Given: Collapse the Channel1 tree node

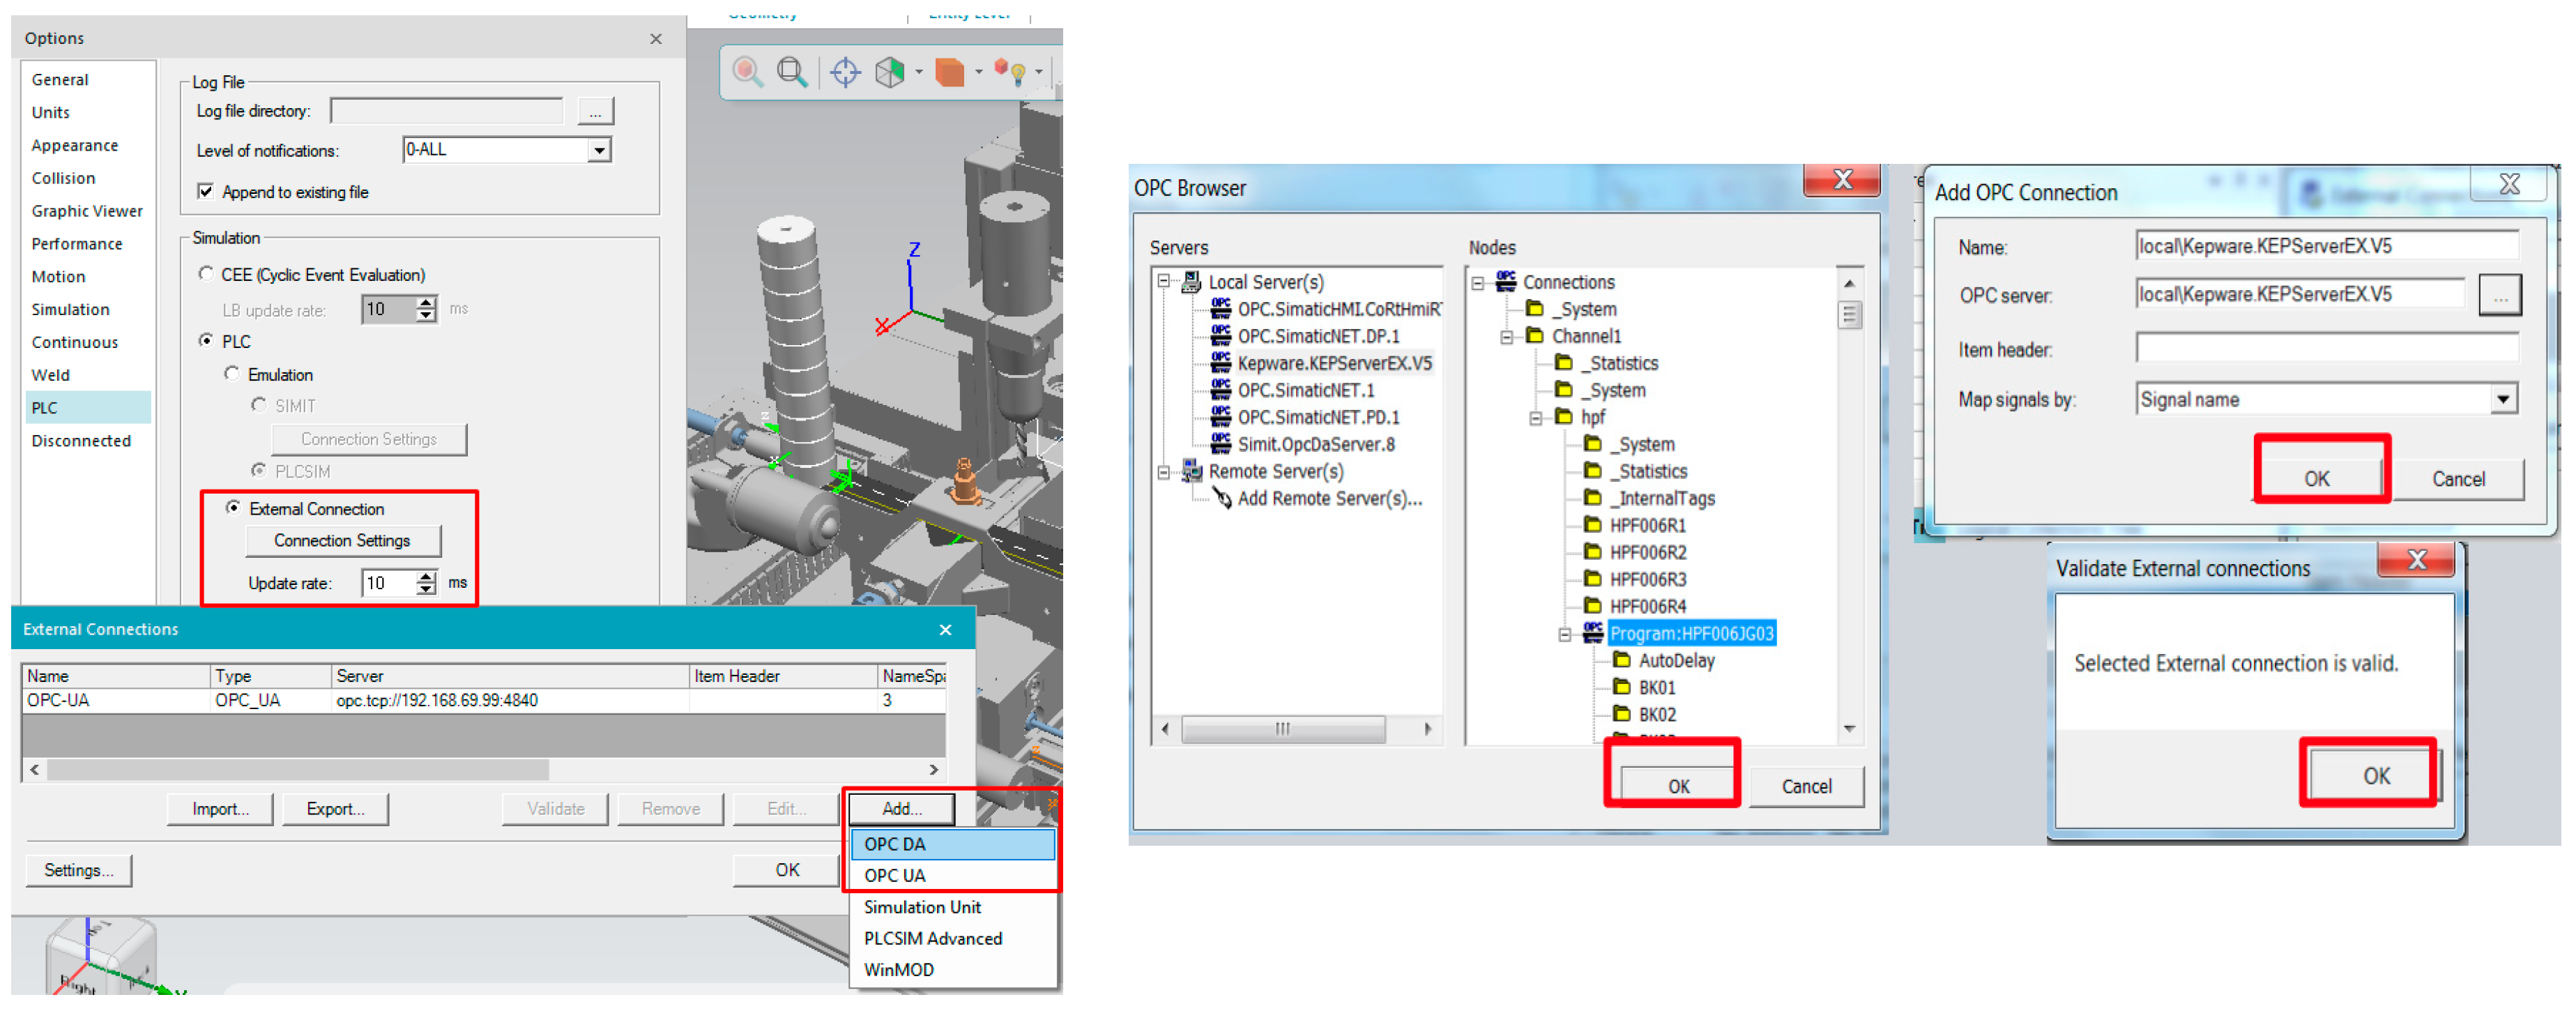Looking at the screenshot, I should [1506, 337].
